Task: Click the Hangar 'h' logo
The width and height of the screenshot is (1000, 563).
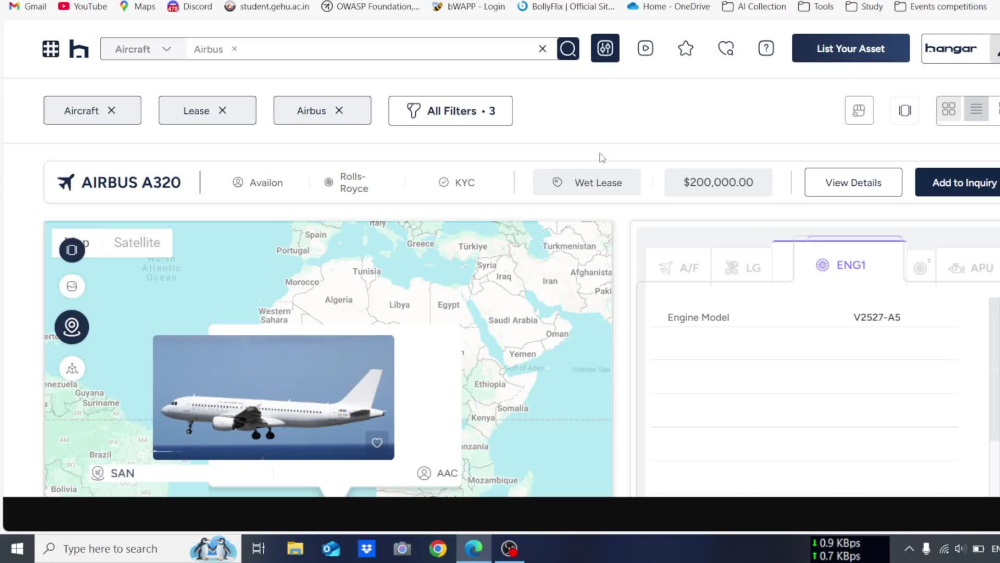Action: coord(78,49)
